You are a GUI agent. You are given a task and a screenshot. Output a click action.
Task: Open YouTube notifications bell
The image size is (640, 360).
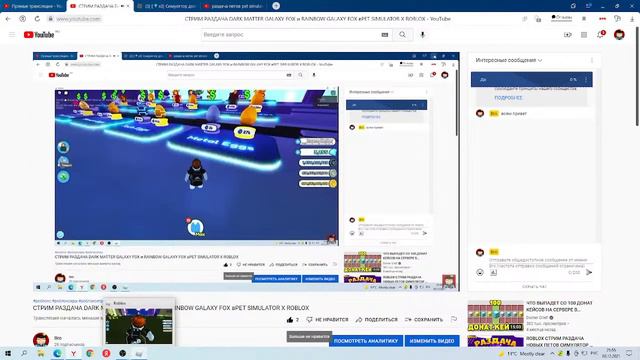(600, 35)
